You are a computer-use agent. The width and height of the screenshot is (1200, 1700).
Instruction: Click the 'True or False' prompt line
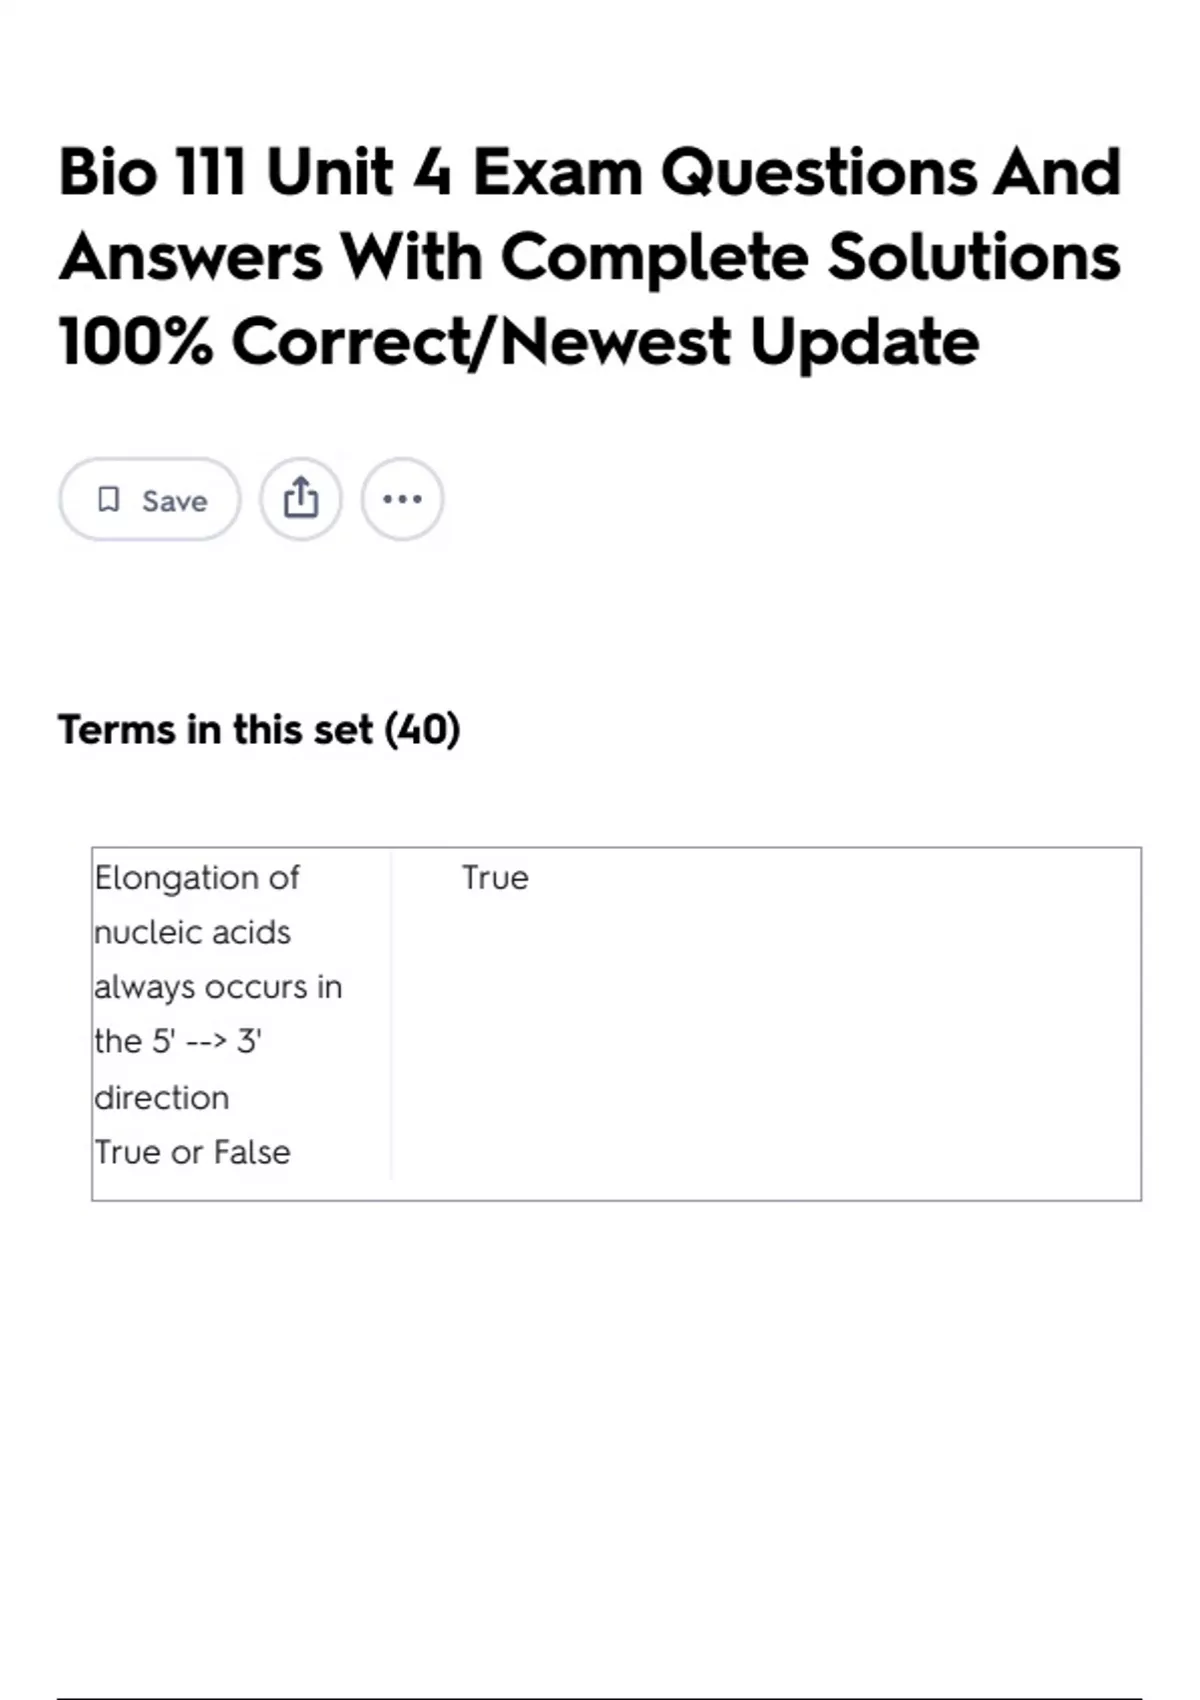coord(192,1152)
